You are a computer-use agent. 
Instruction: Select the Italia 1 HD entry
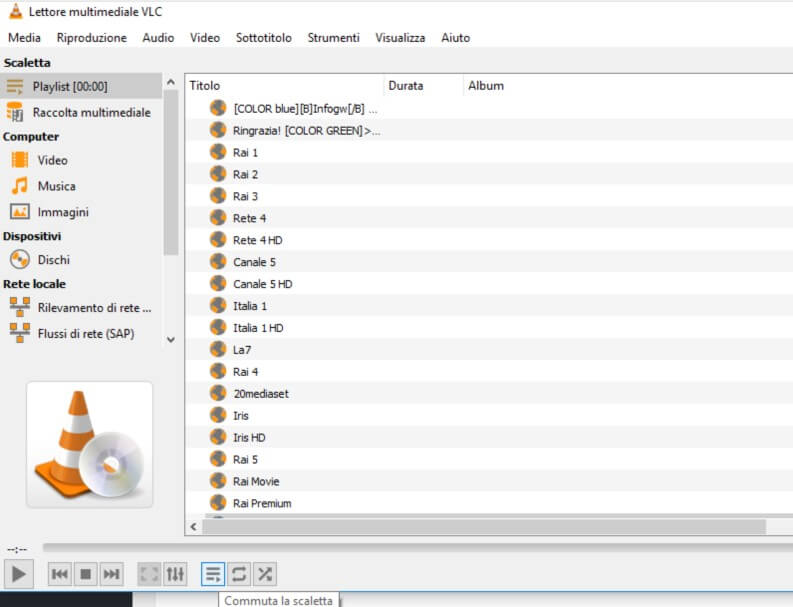[490, 328]
